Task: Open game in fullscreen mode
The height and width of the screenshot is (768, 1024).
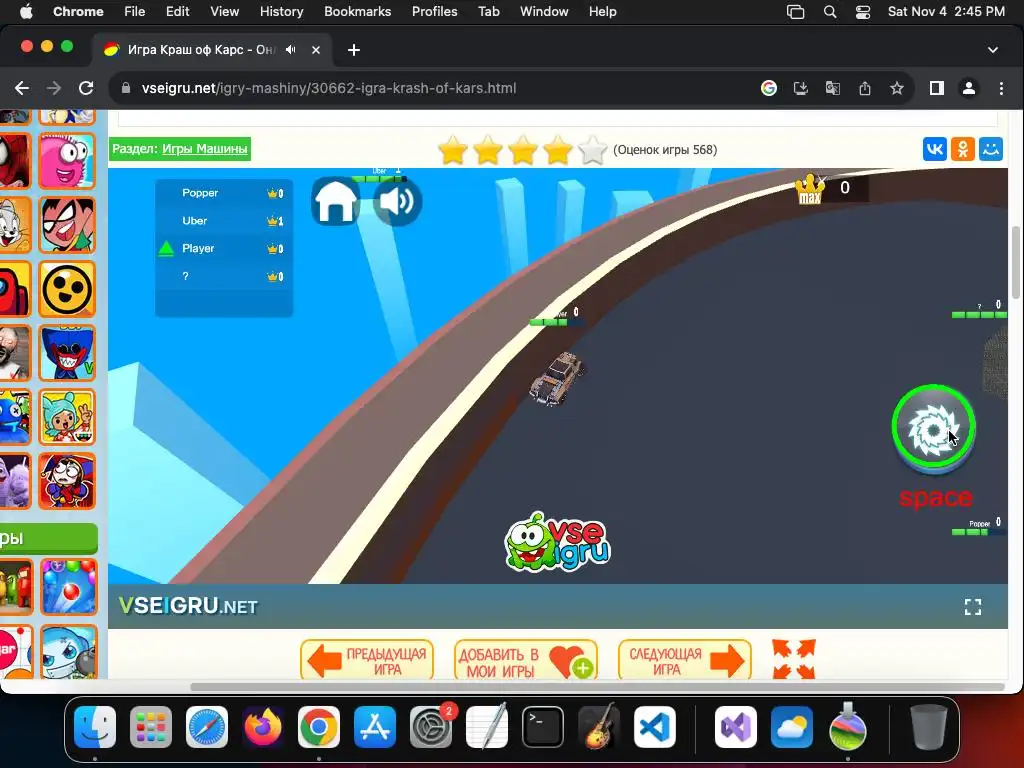Action: [x=972, y=607]
